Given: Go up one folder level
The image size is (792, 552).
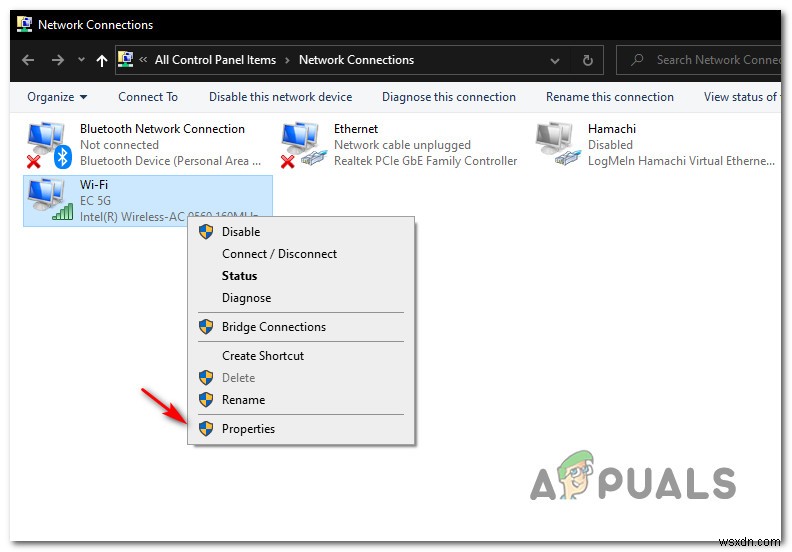Looking at the screenshot, I should click(x=102, y=61).
